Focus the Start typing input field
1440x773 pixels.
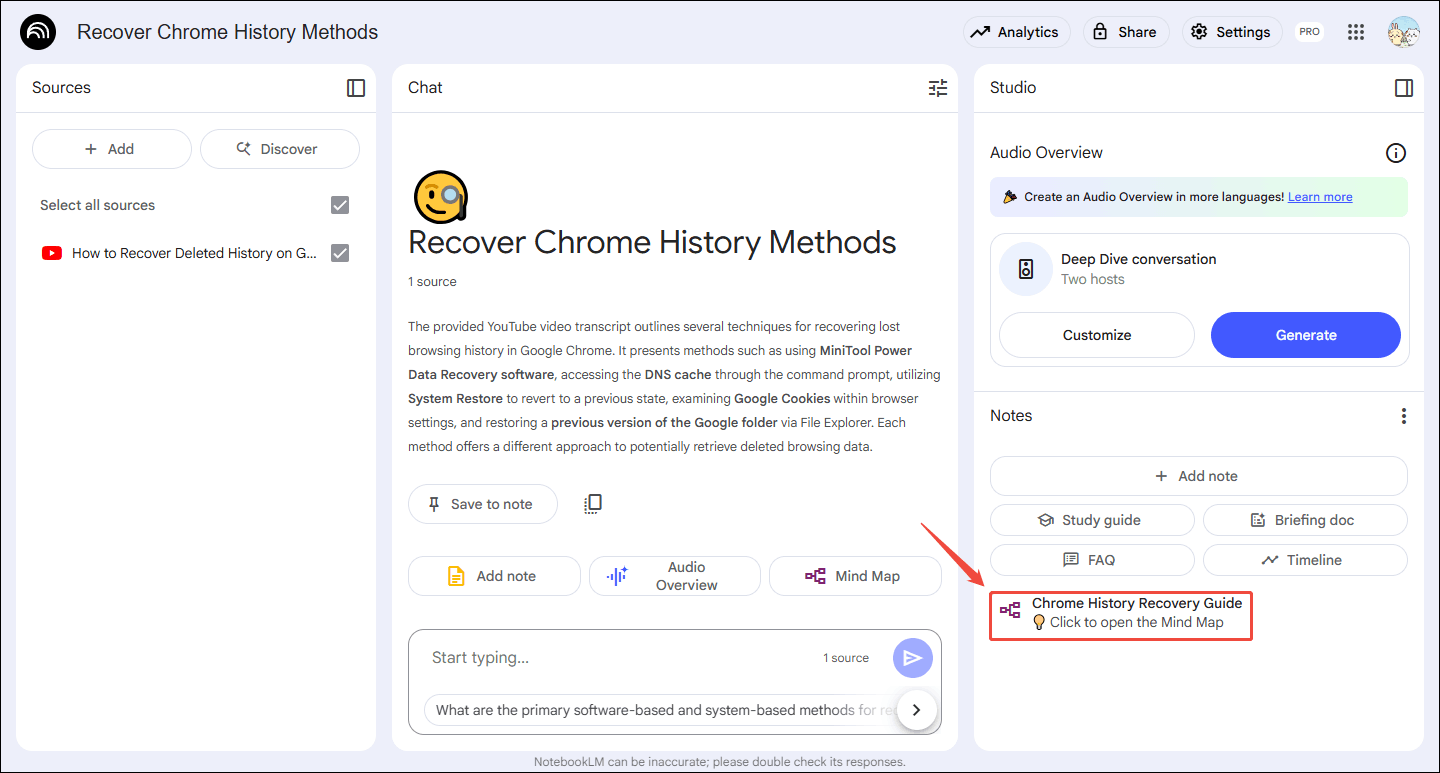point(620,657)
